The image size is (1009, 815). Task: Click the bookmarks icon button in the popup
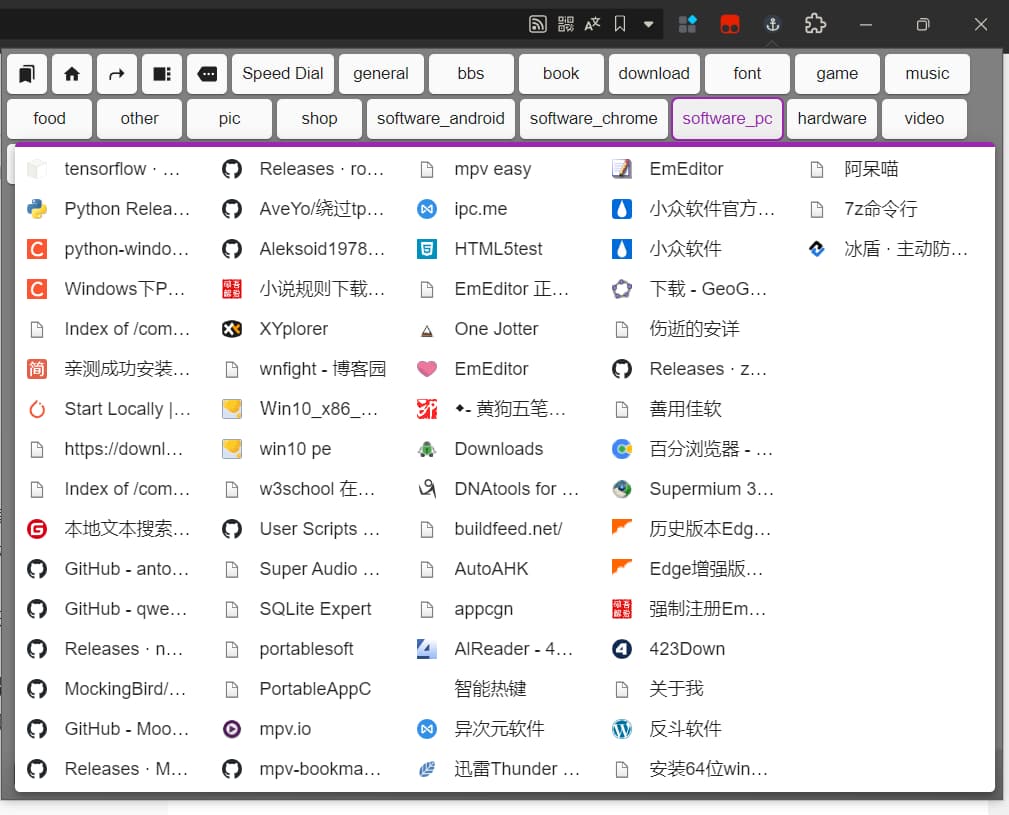[x=27, y=73]
